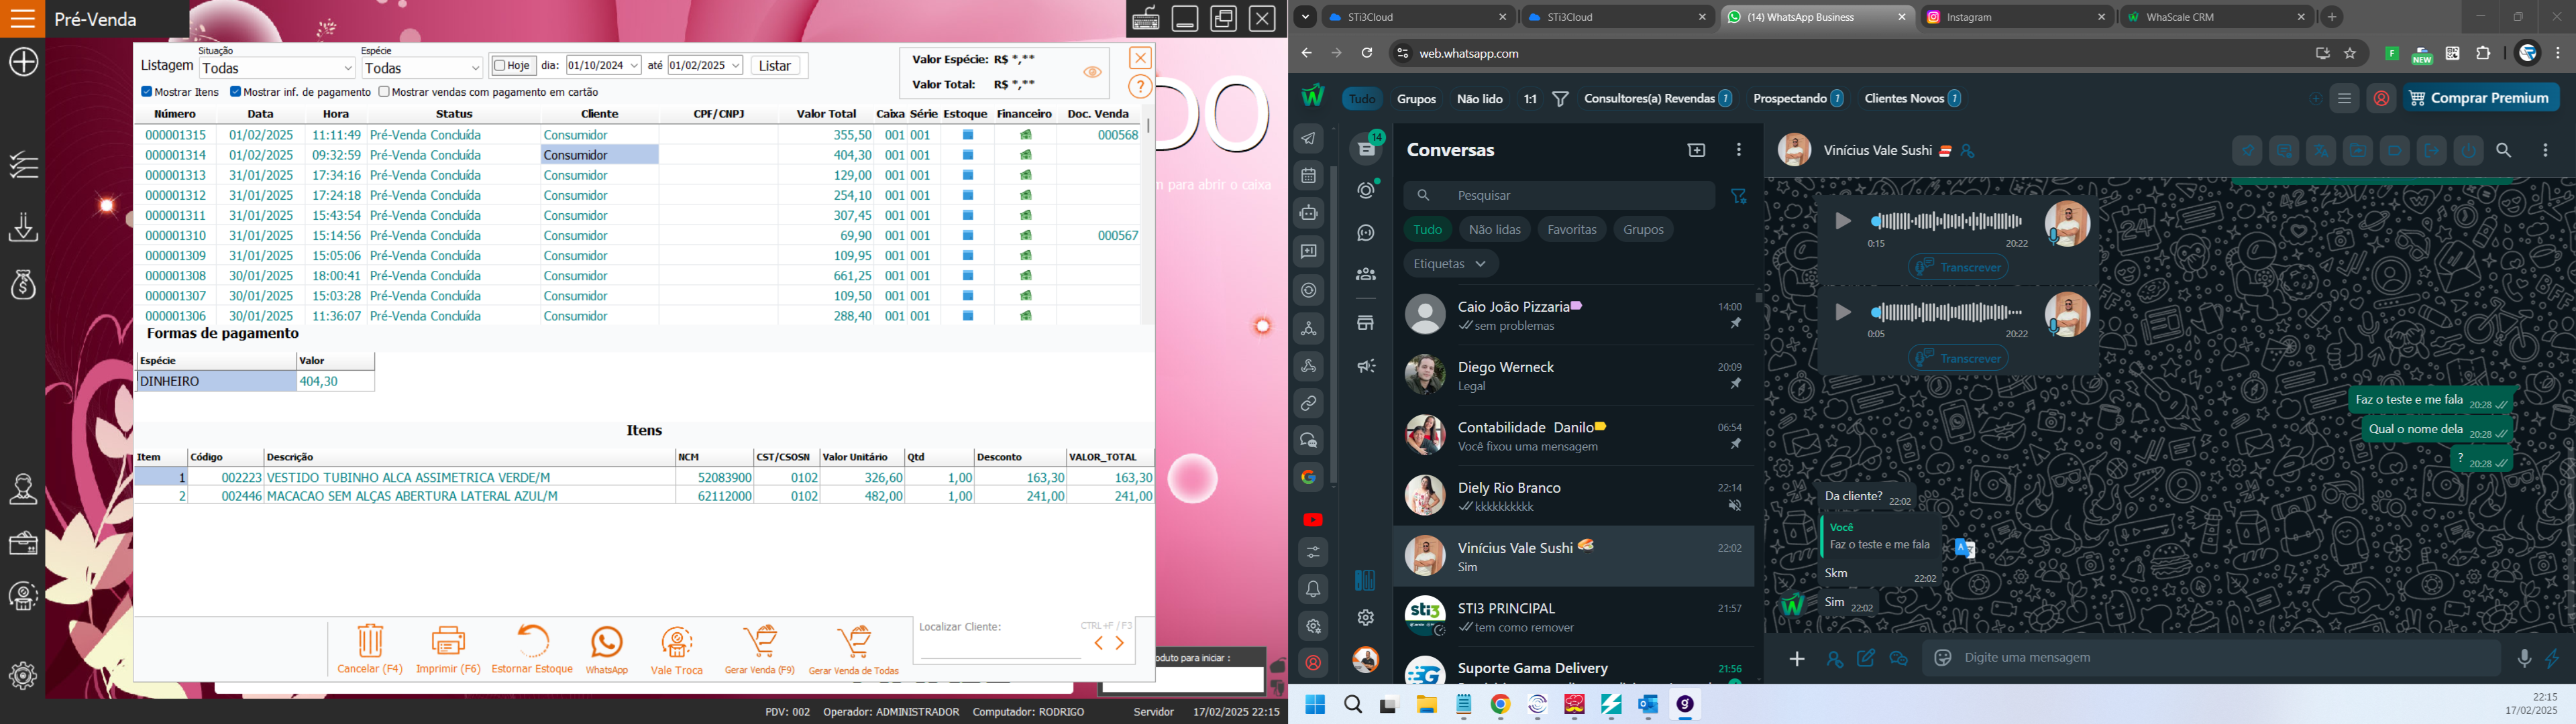Expand the Etiquetas filter dropdown
2576x724 pixels.
tap(1450, 264)
